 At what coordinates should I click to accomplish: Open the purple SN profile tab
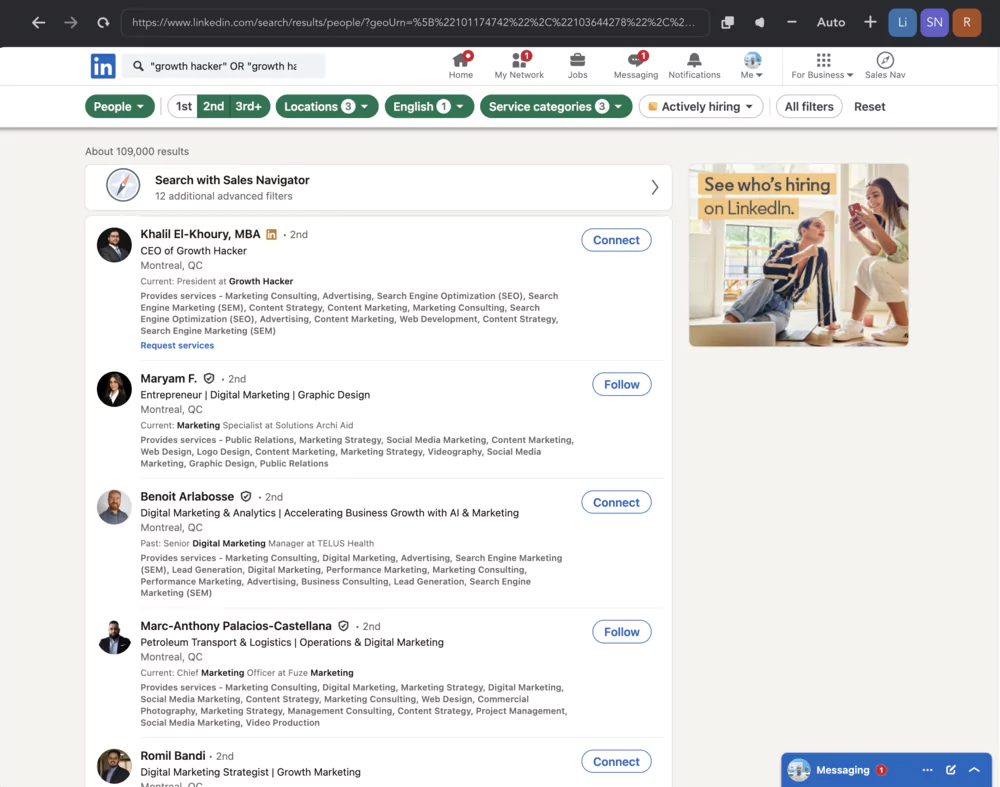934,22
